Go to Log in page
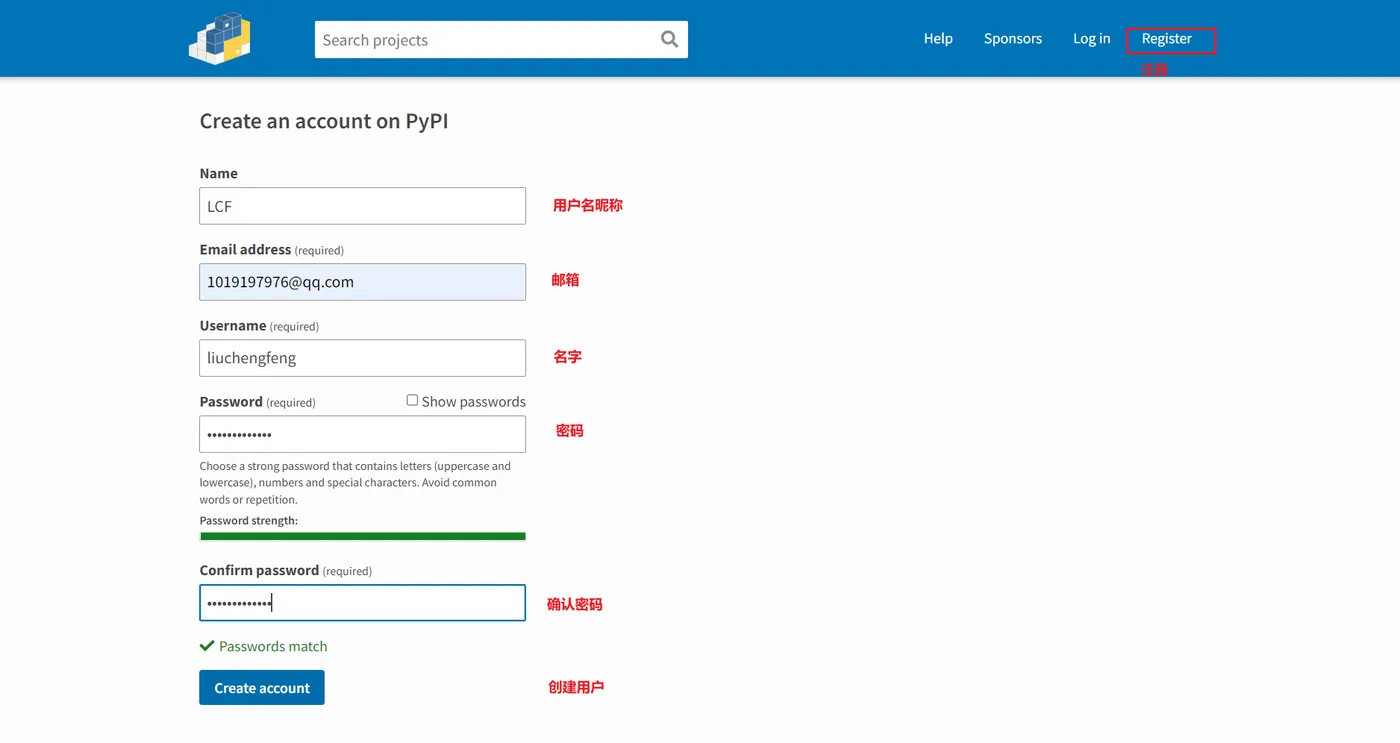This screenshot has height=743, width=1400. [x=1091, y=38]
